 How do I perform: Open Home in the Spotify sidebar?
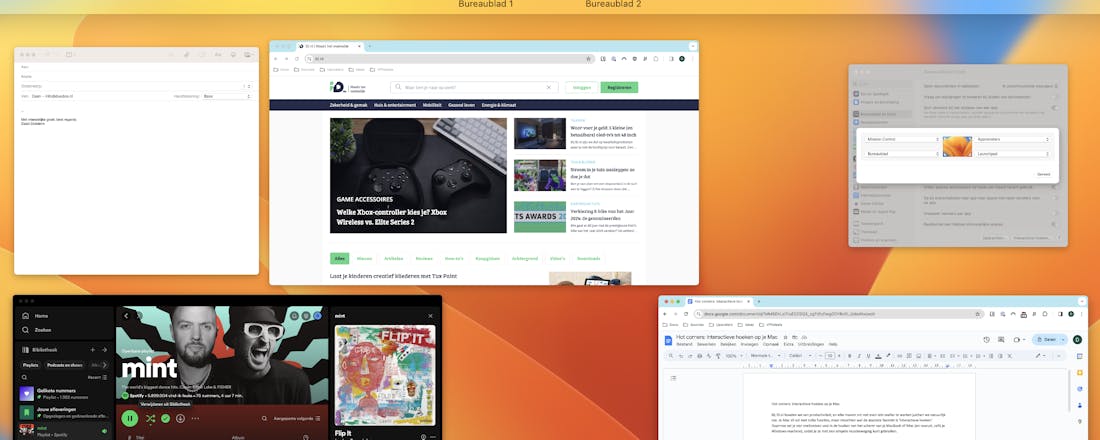36,316
